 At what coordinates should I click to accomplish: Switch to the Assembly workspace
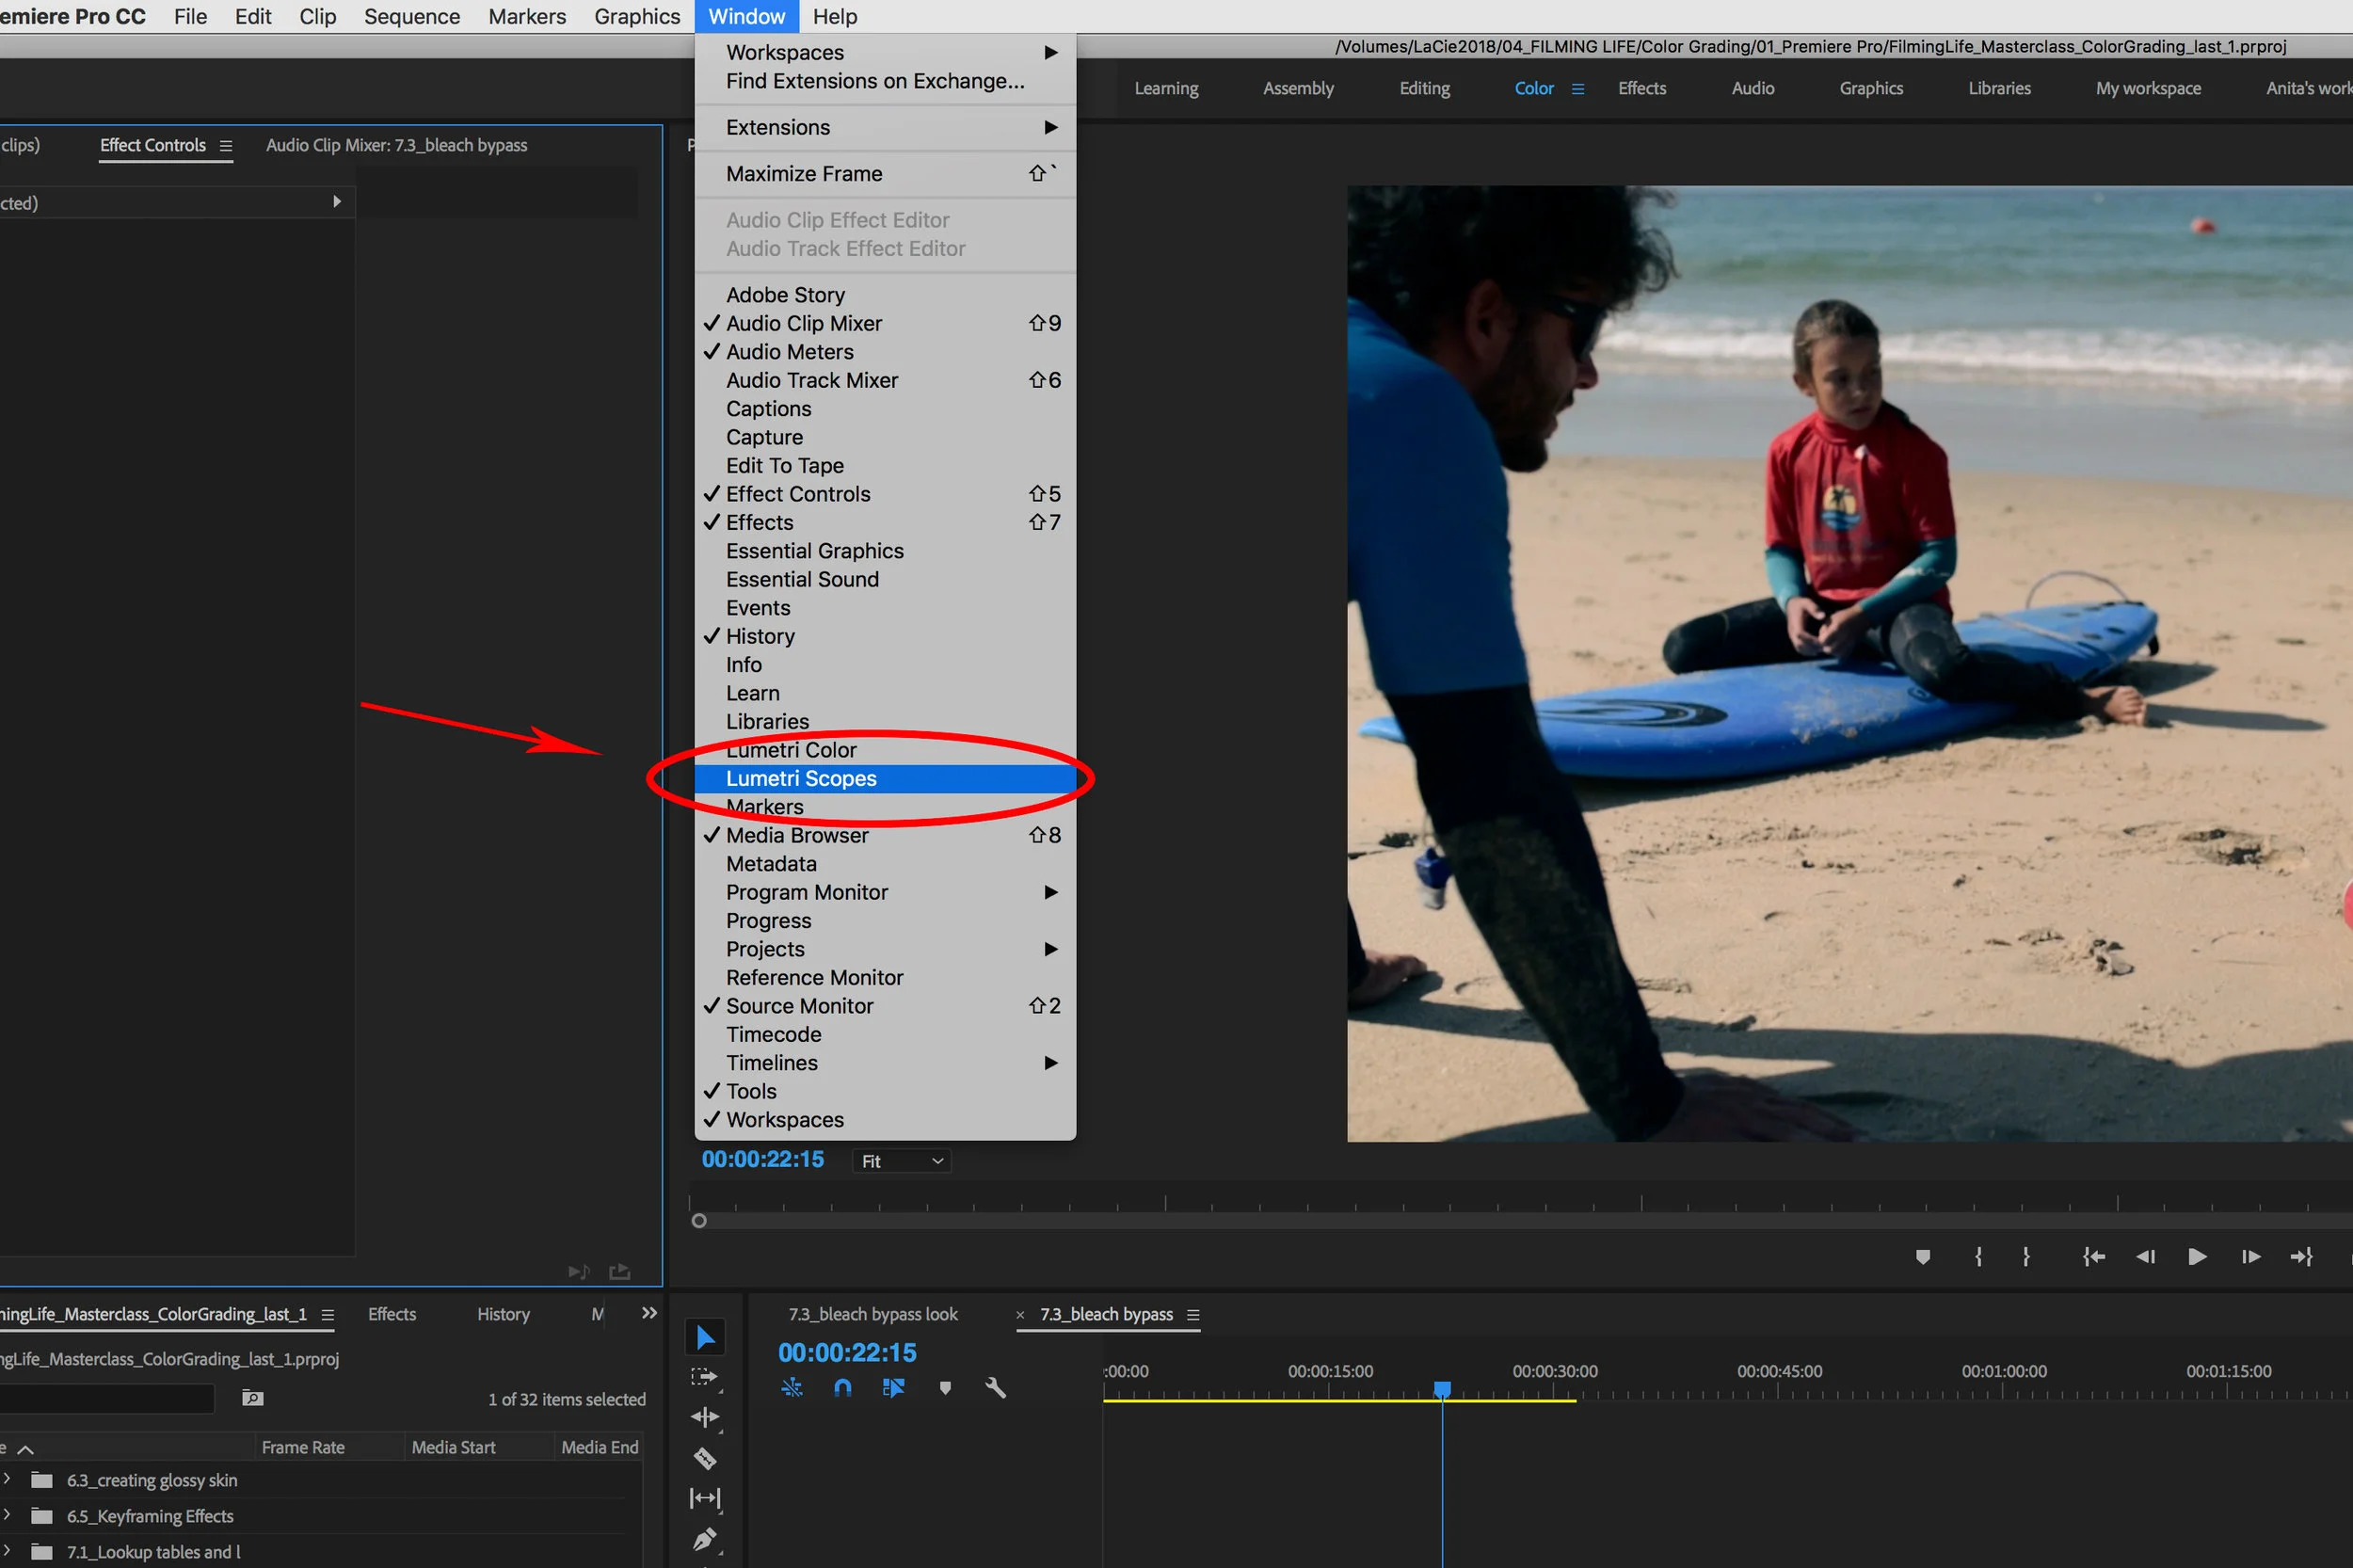(x=1298, y=88)
